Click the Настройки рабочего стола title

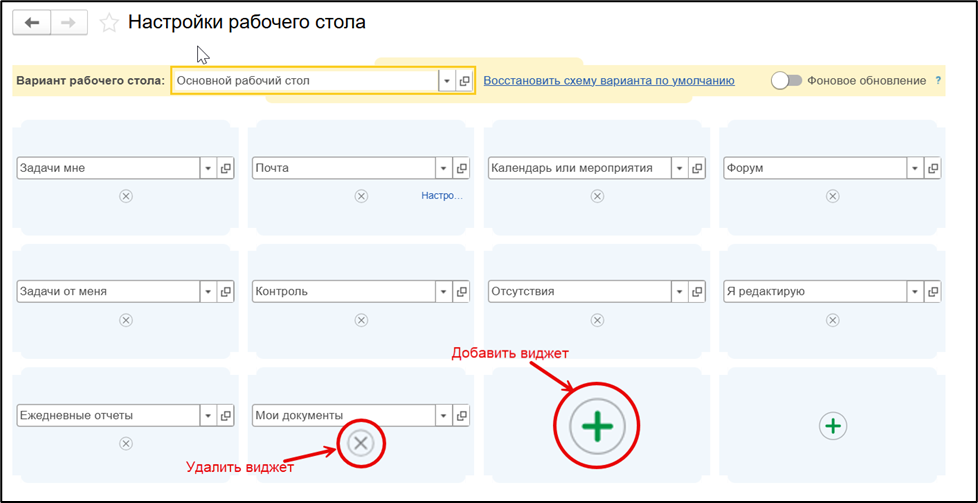coord(247,23)
